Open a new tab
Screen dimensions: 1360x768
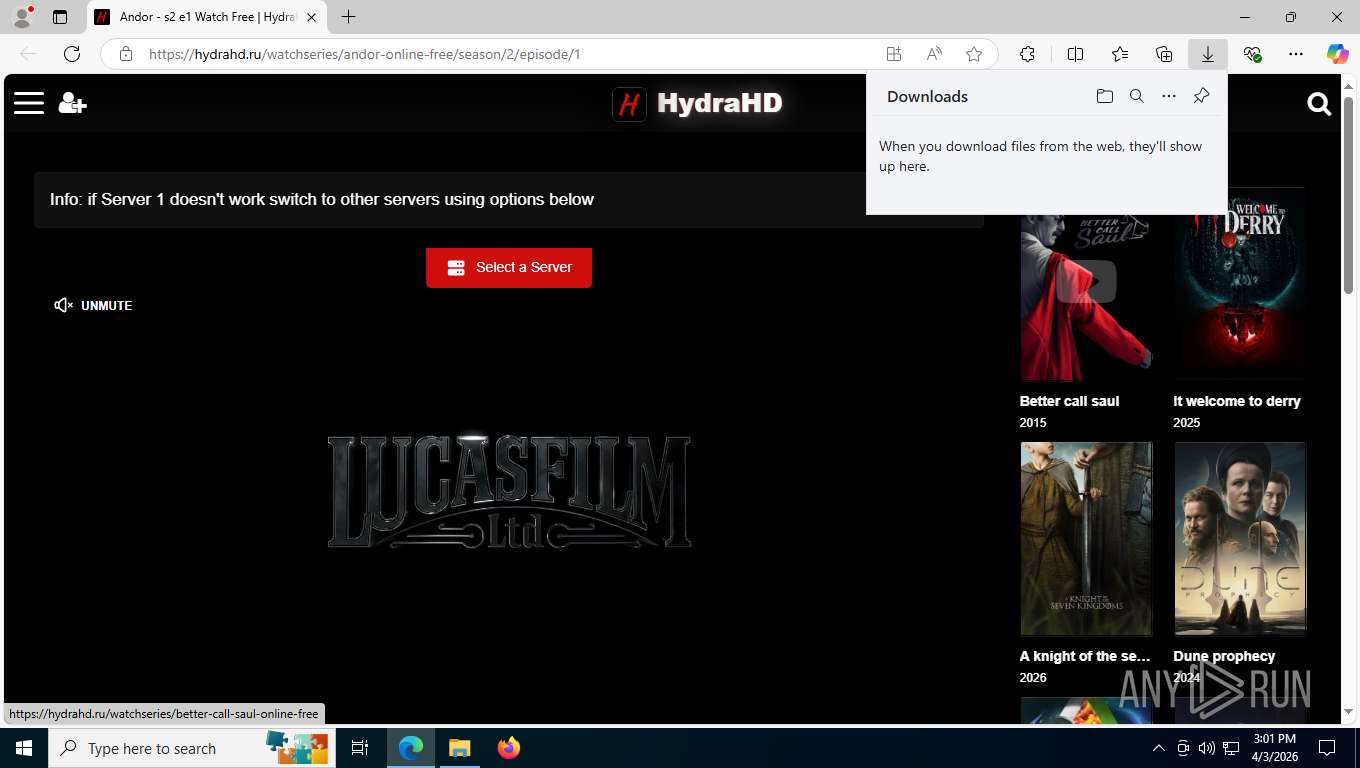pyautogui.click(x=348, y=17)
